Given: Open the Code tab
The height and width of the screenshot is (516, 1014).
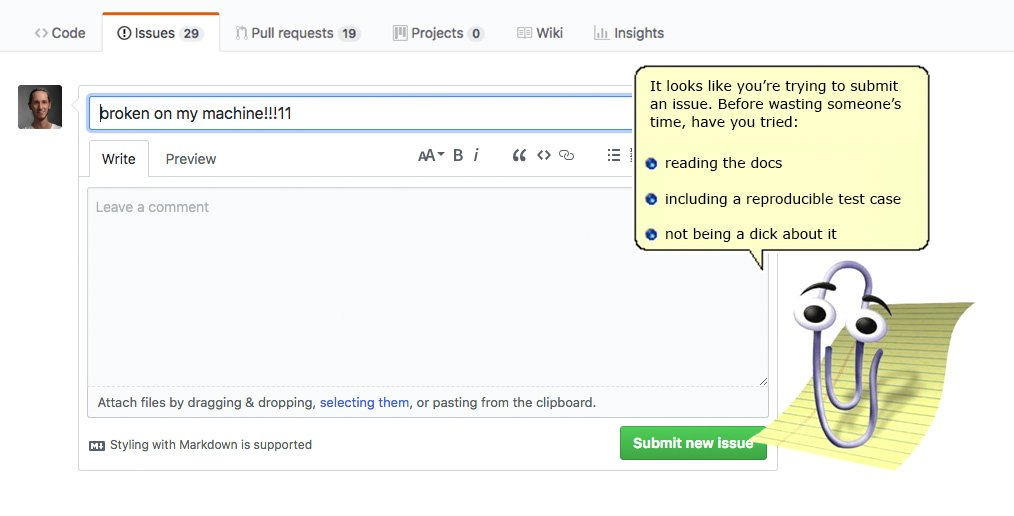Looking at the screenshot, I should point(60,33).
